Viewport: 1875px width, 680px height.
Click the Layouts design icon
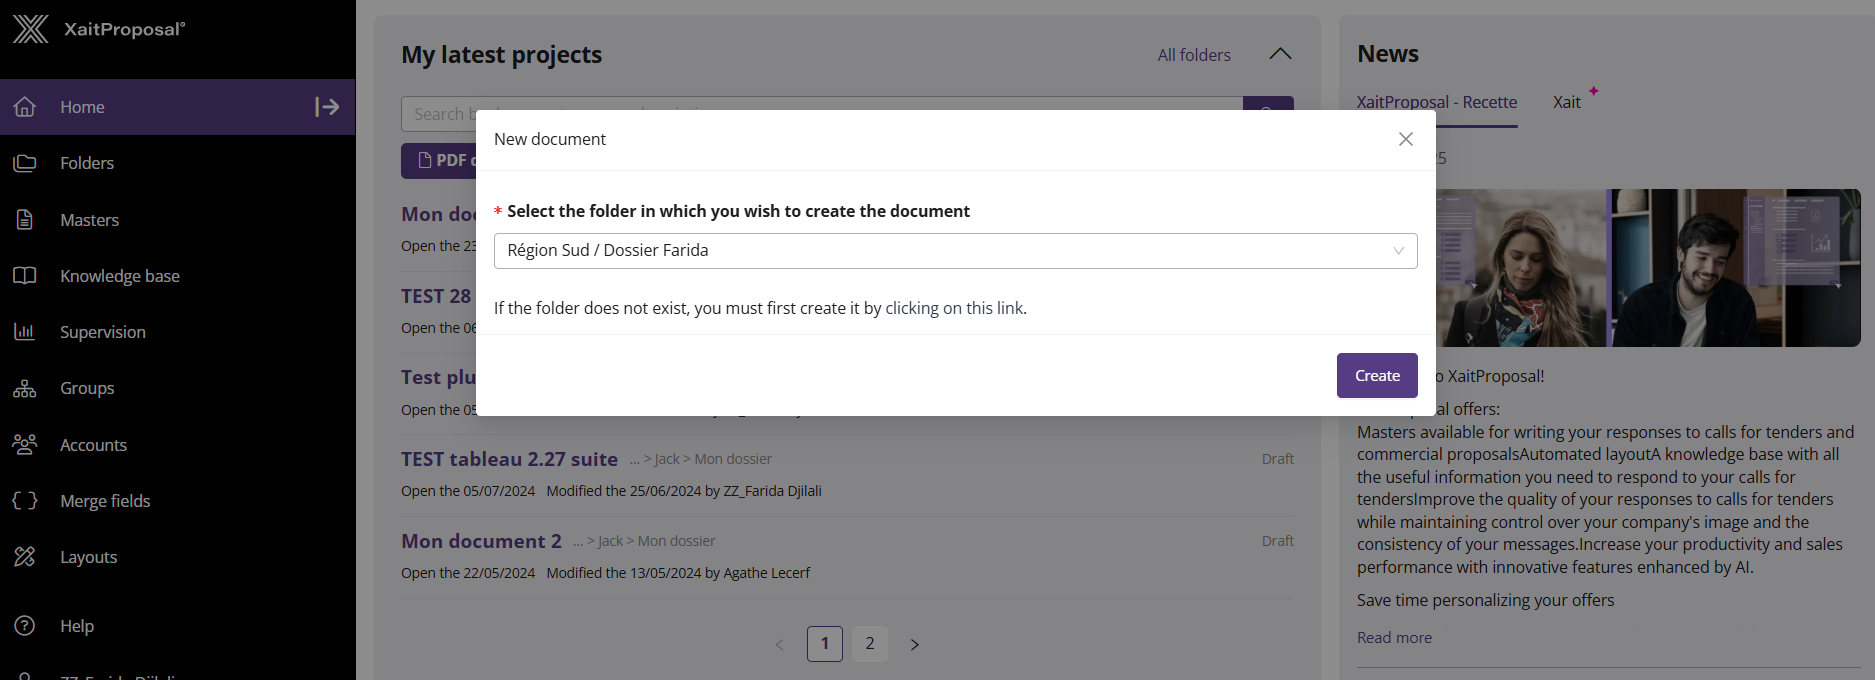coord(25,557)
